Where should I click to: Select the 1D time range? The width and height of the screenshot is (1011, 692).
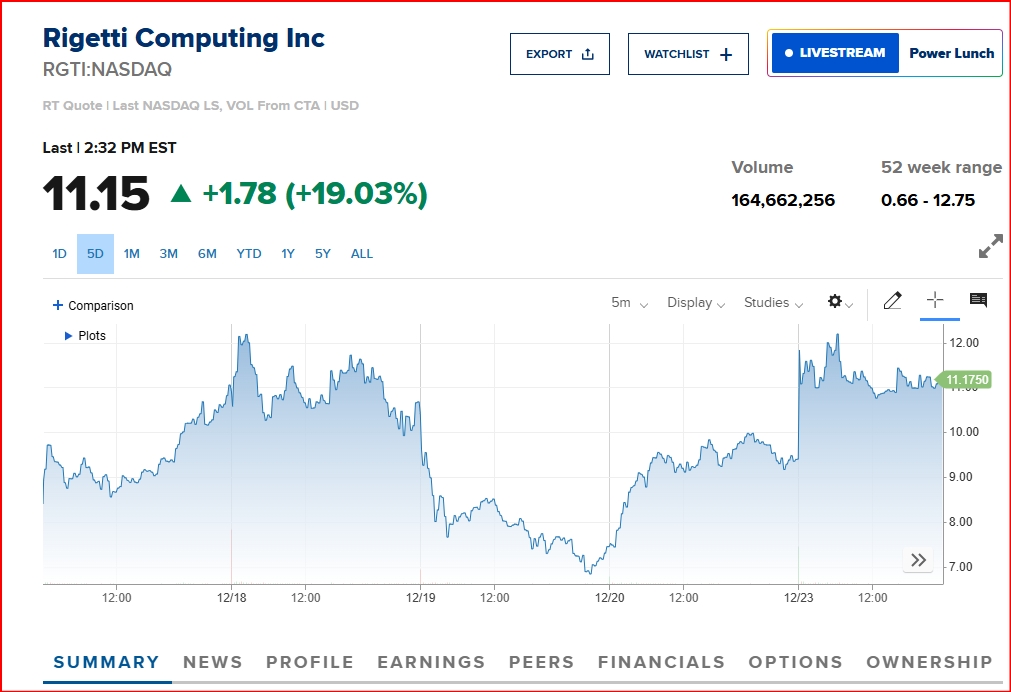(60, 254)
